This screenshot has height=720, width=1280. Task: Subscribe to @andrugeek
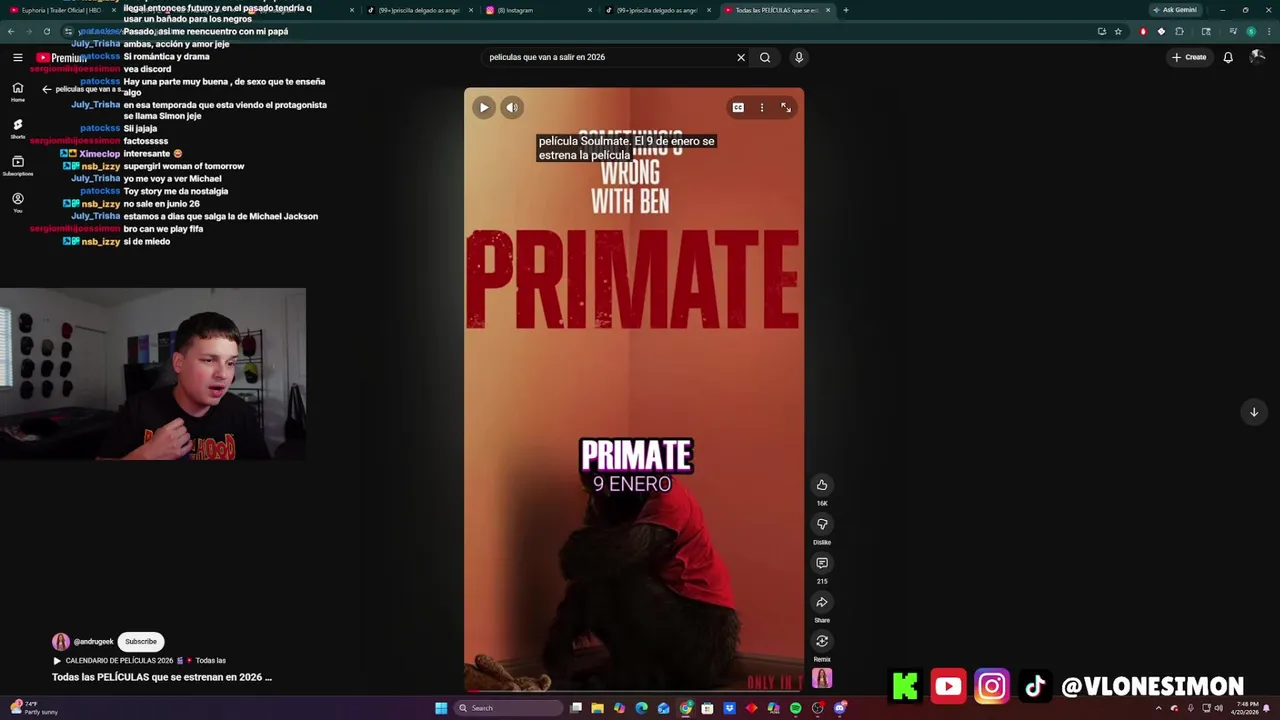[x=141, y=642]
